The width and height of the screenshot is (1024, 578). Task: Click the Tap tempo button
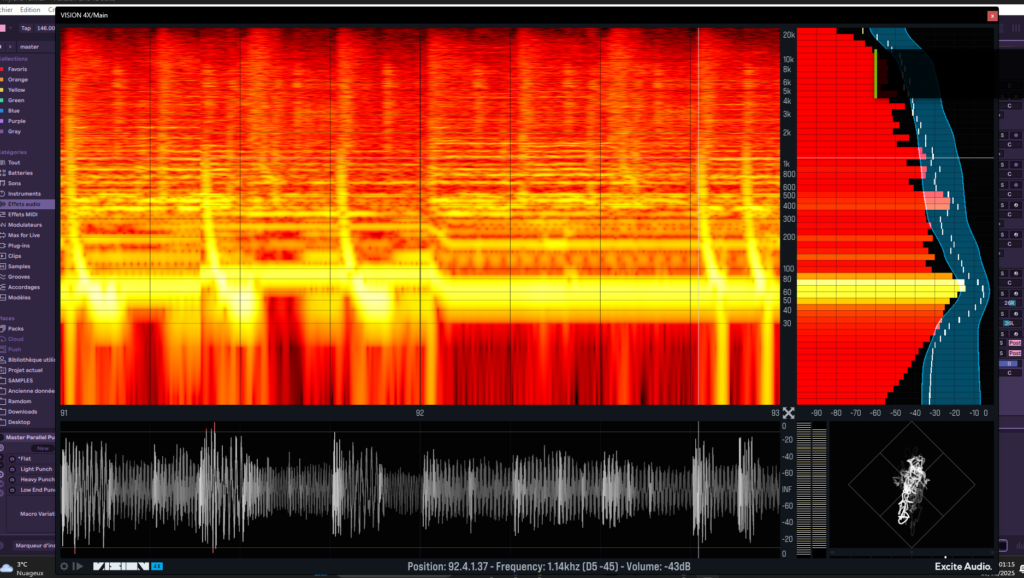point(26,28)
